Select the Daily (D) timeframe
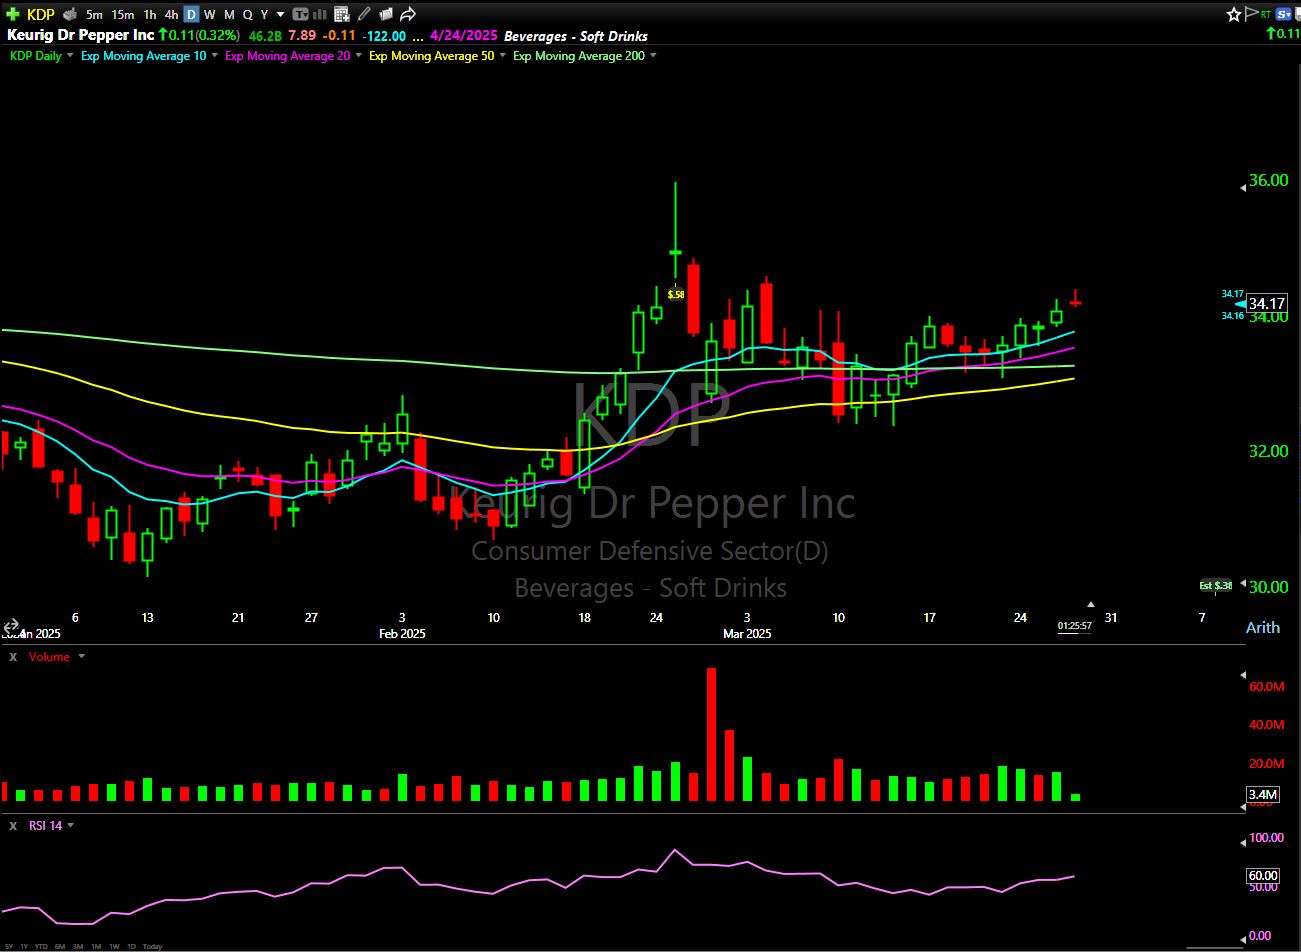This screenshot has height=952, width=1301. [x=191, y=14]
